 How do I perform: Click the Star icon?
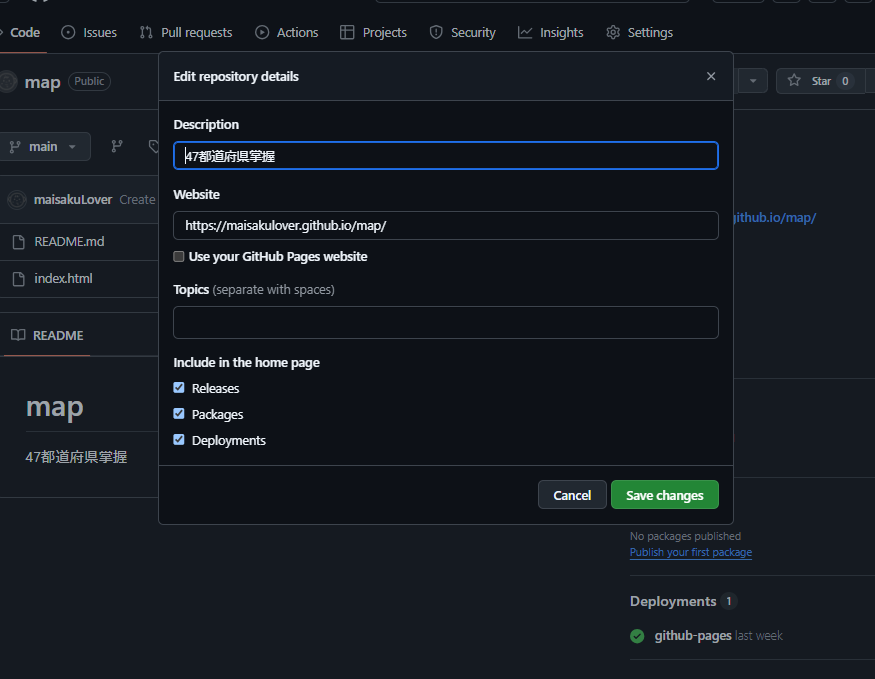794,81
